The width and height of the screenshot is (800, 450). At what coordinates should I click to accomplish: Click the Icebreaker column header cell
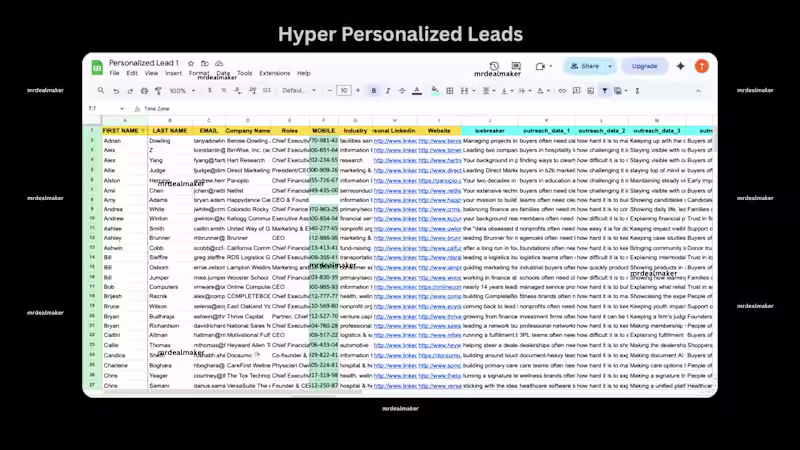pyautogui.click(x=490, y=131)
